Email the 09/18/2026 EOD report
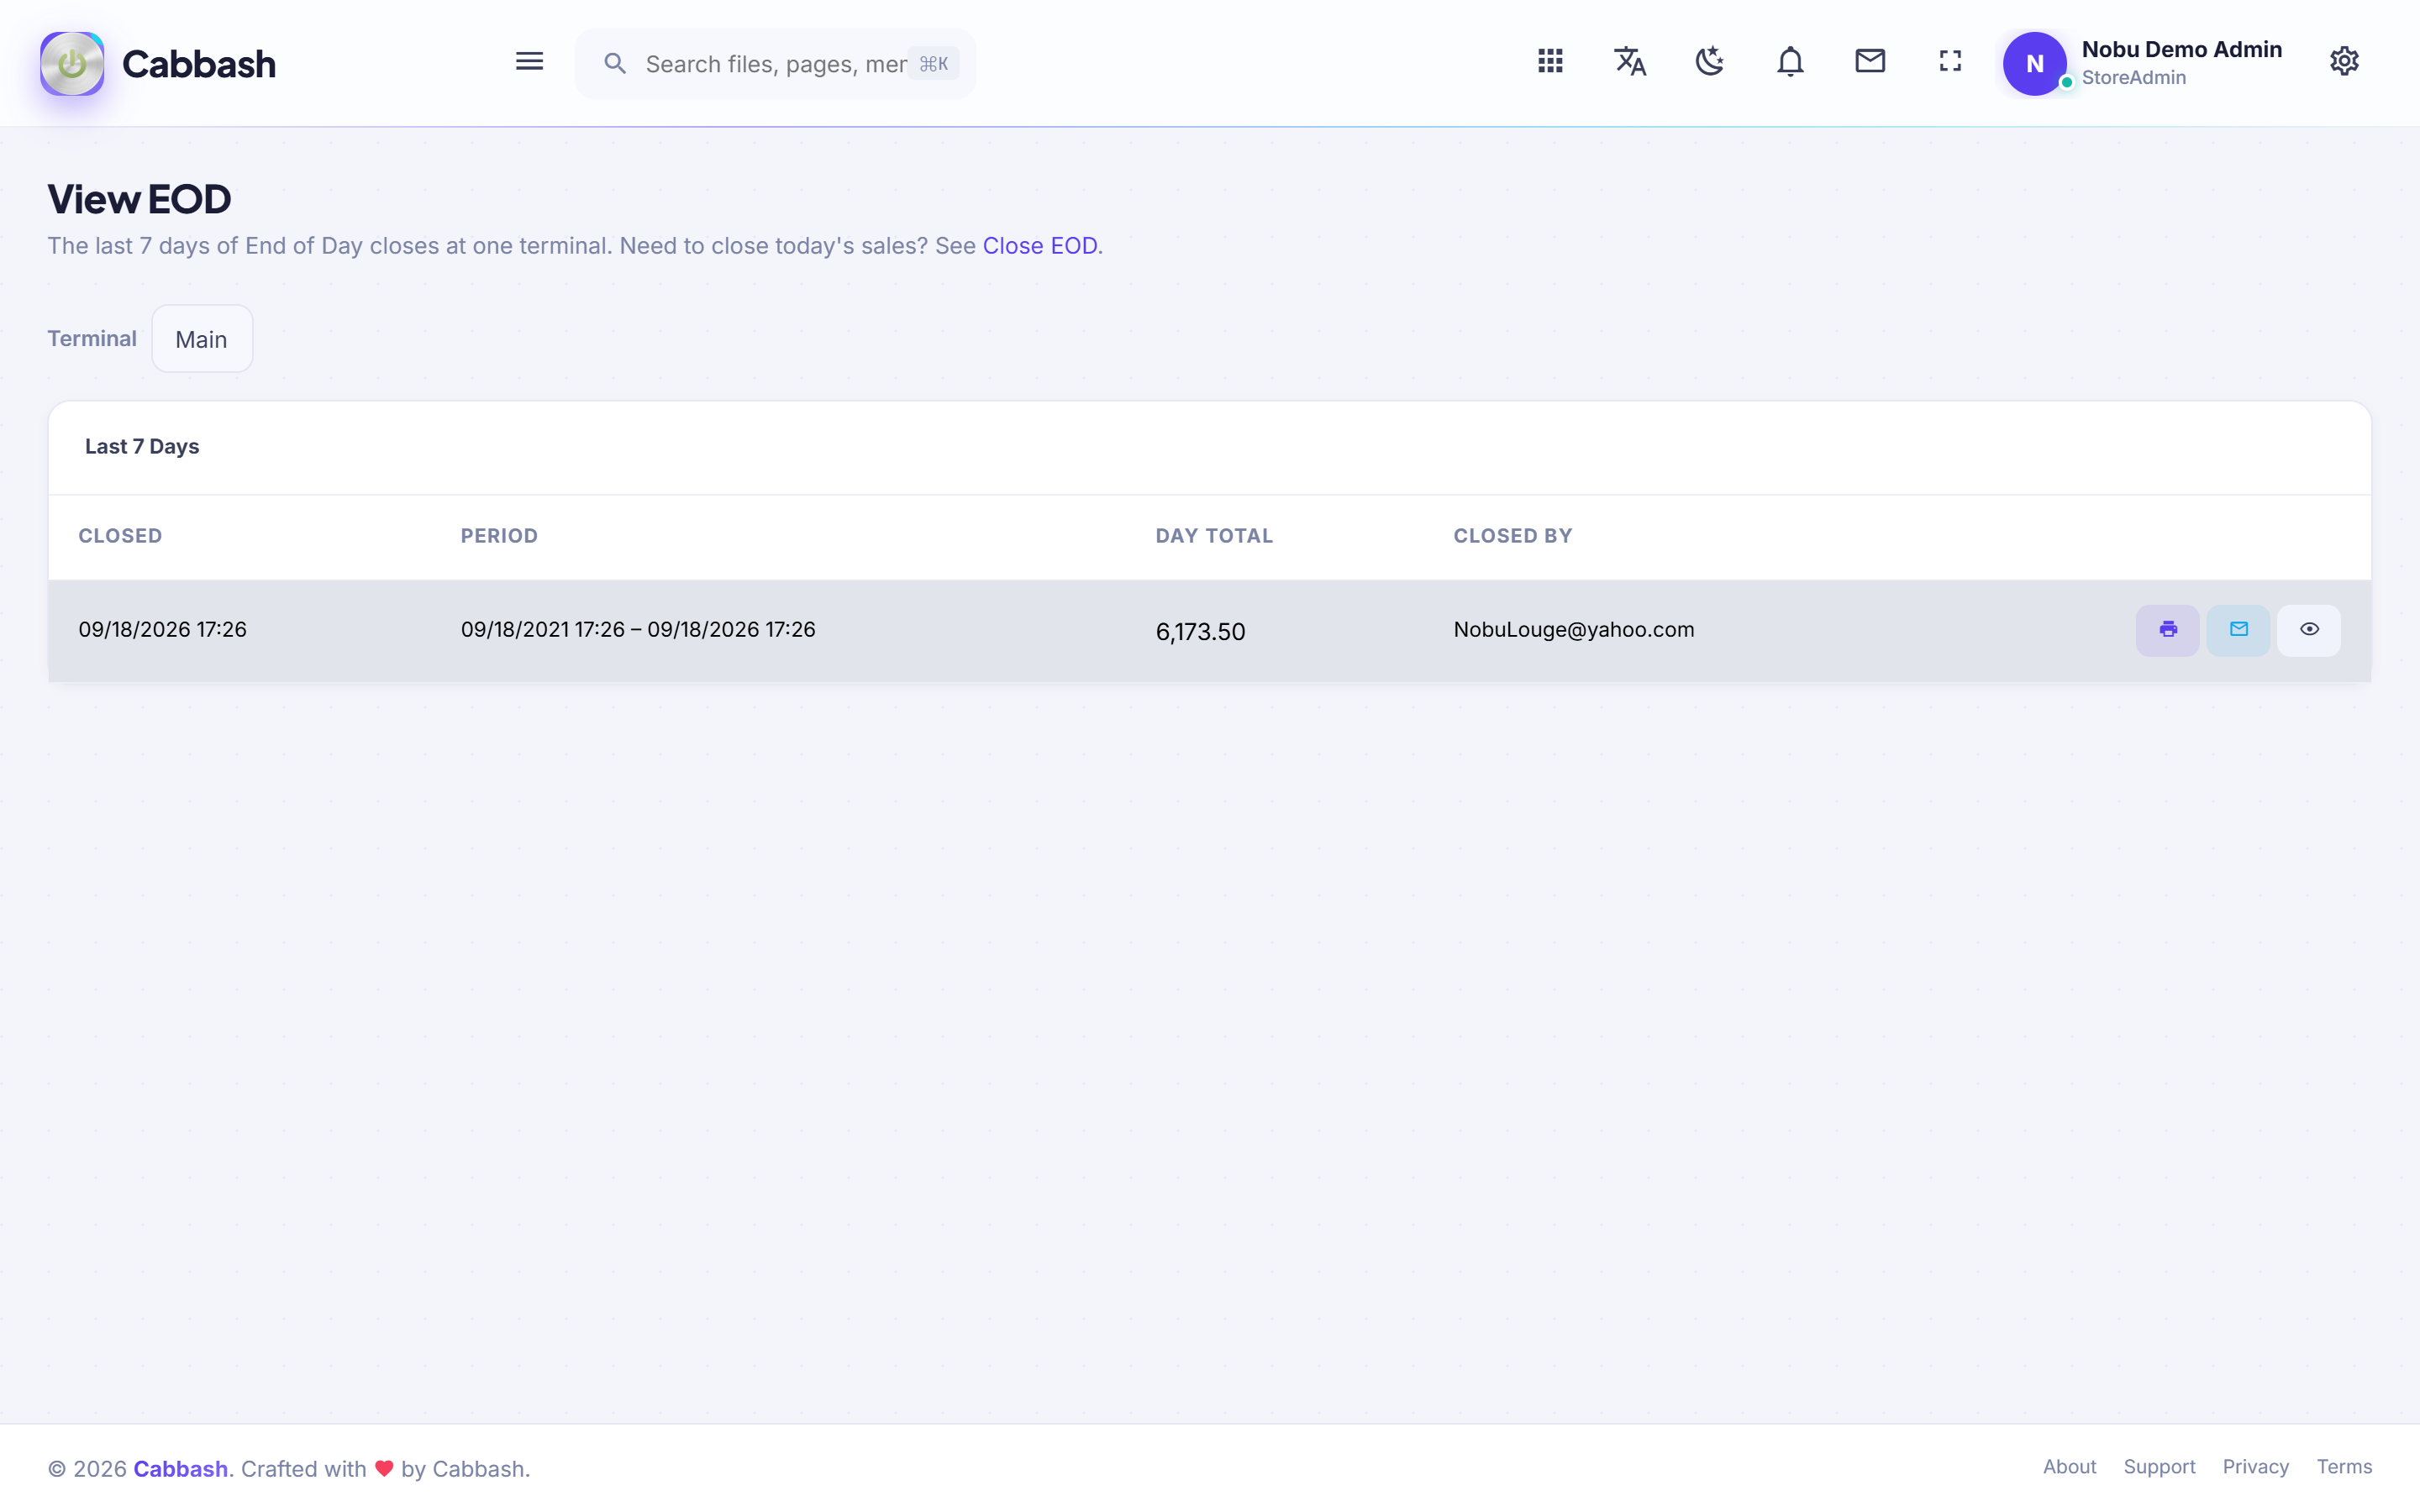 [x=2238, y=630]
